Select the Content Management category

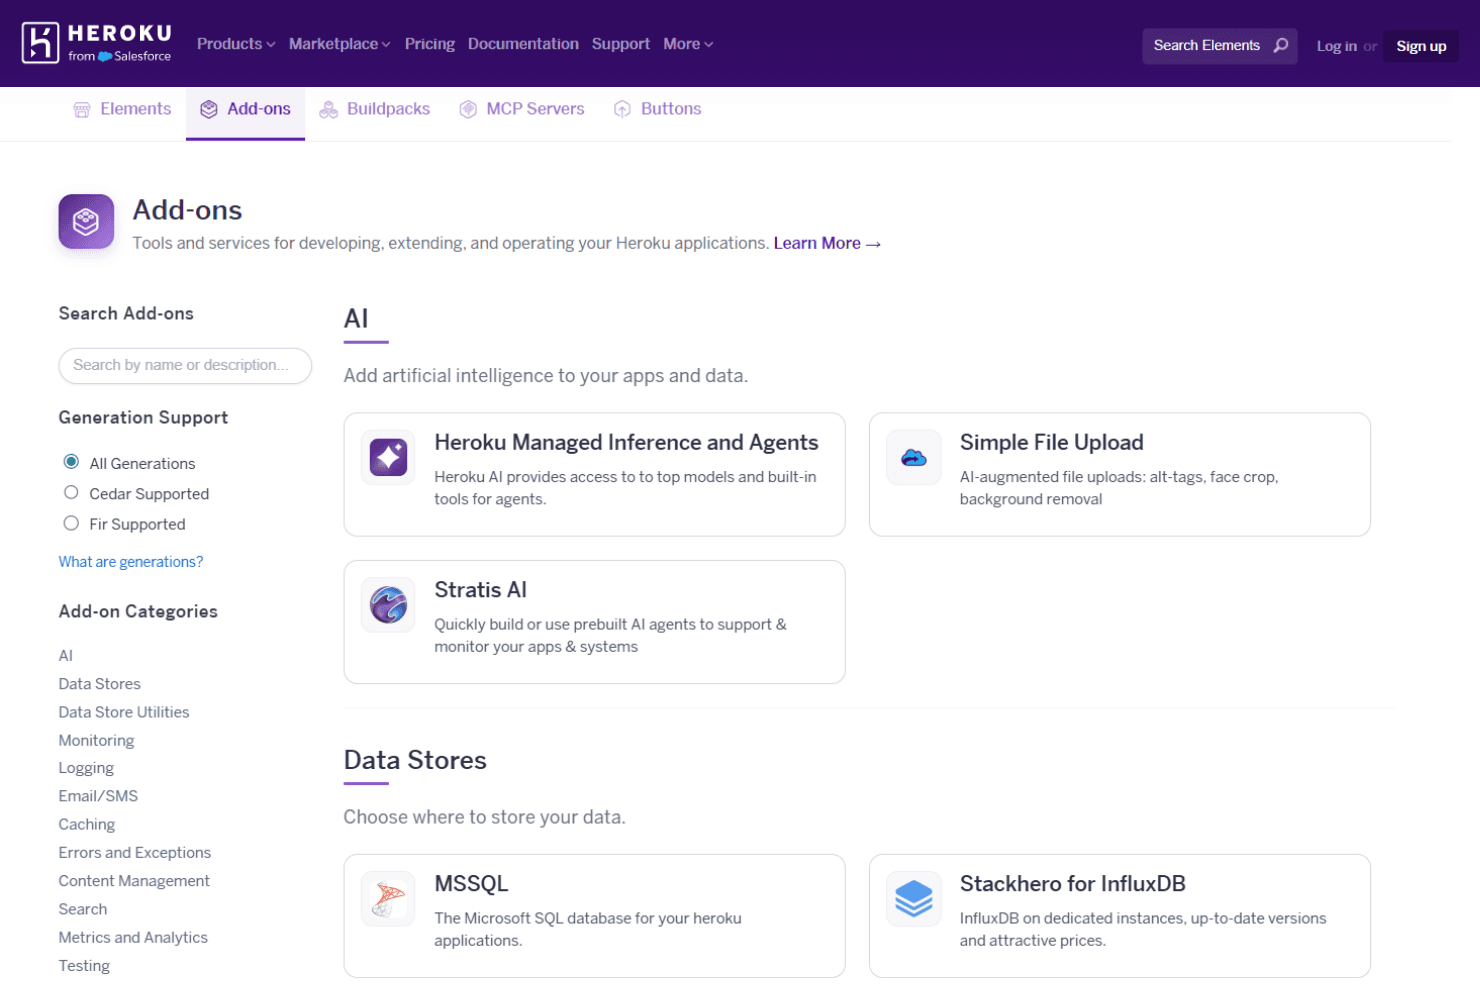tap(134, 881)
